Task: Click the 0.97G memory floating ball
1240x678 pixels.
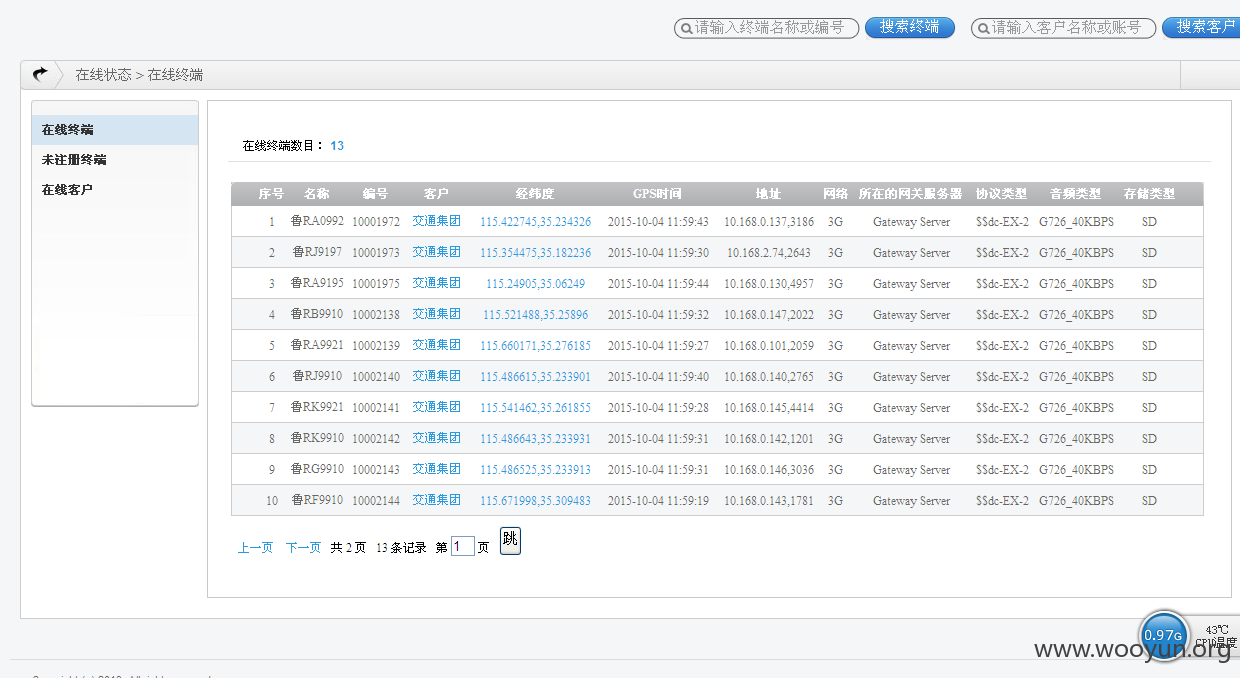Action: pyautogui.click(x=1163, y=635)
